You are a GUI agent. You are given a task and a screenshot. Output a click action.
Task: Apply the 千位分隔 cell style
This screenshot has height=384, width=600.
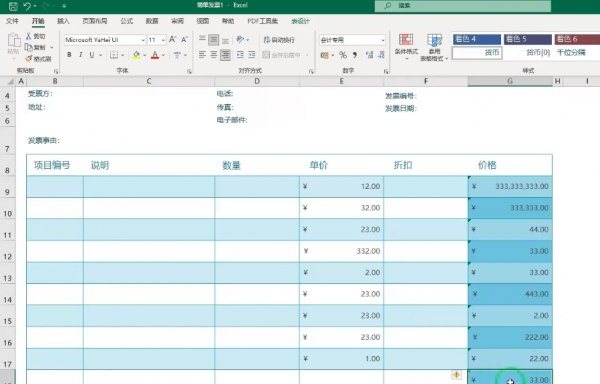tap(577, 53)
